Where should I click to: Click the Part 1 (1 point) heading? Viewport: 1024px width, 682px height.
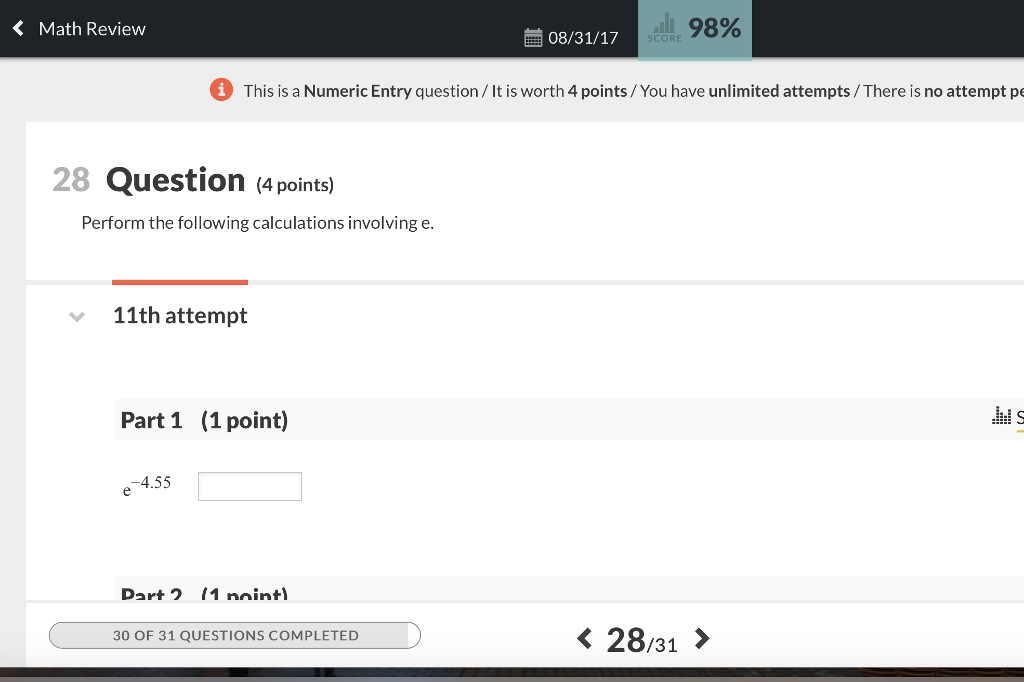(x=204, y=420)
